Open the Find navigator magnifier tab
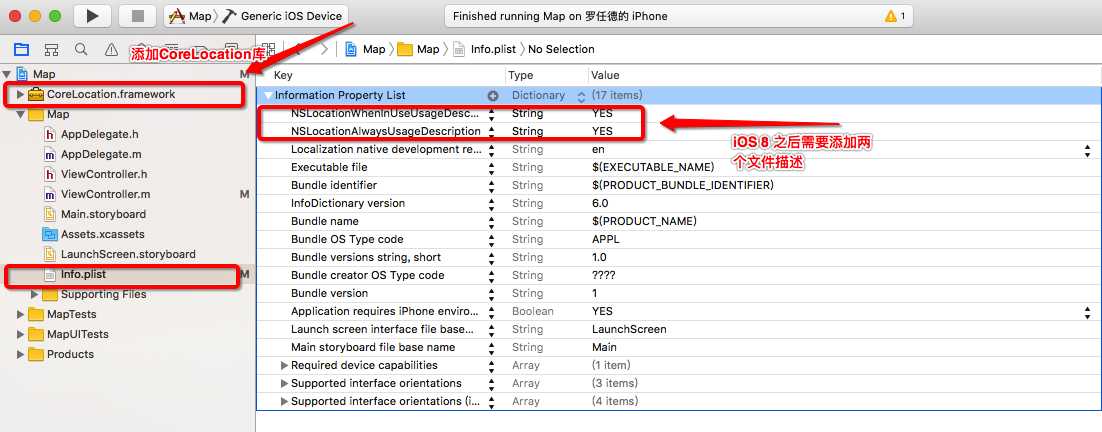 pyautogui.click(x=82, y=49)
